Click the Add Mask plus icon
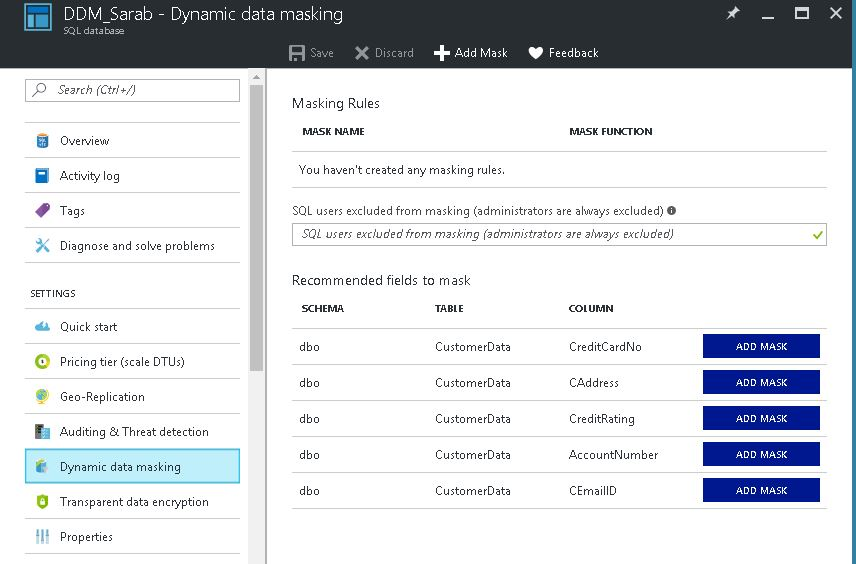The width and height of the screenshot is (856, 564). pos(441,53)
